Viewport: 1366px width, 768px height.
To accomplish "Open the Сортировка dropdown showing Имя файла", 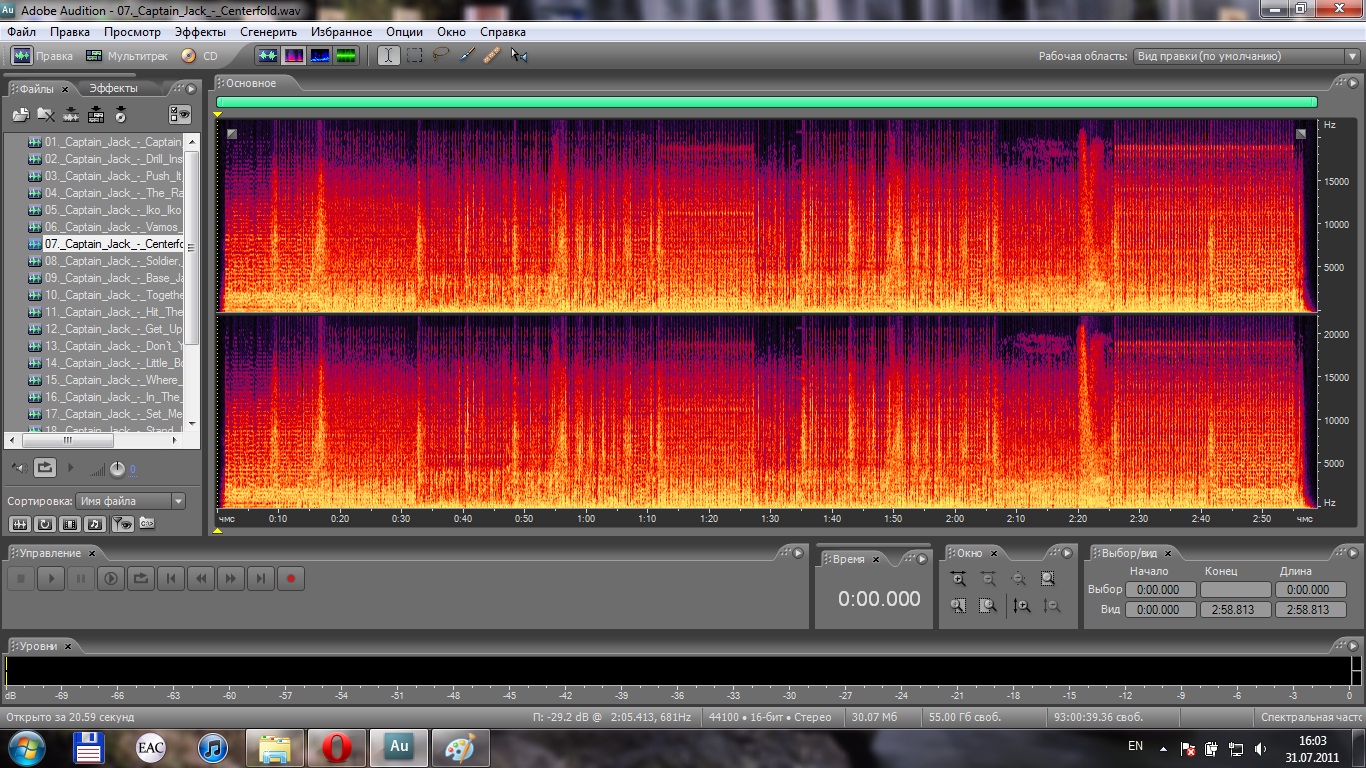I will coord(130,501).
